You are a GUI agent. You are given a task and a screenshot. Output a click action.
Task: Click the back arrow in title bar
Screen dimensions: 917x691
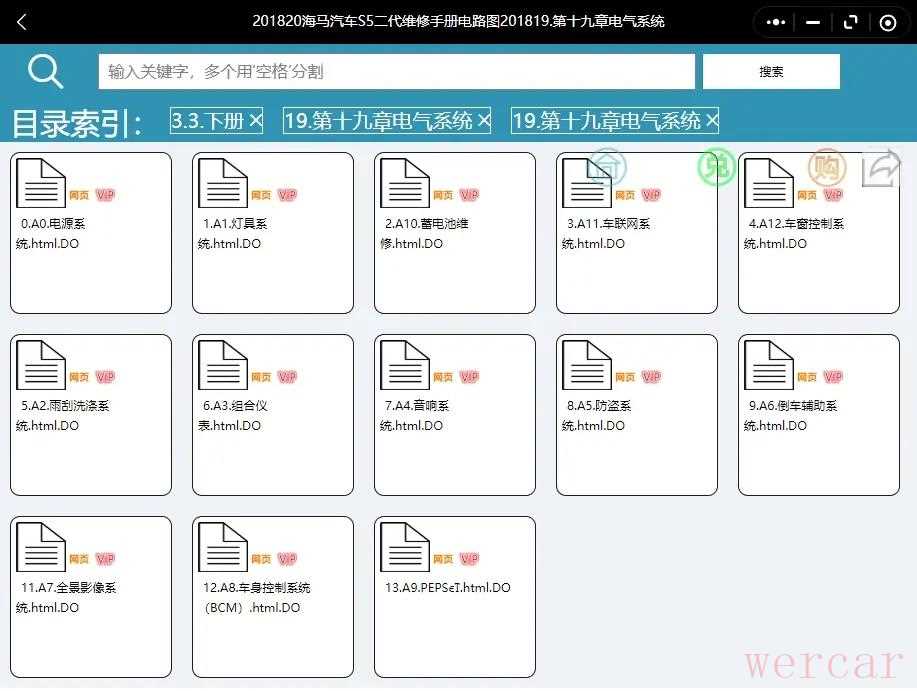[22, 22]
